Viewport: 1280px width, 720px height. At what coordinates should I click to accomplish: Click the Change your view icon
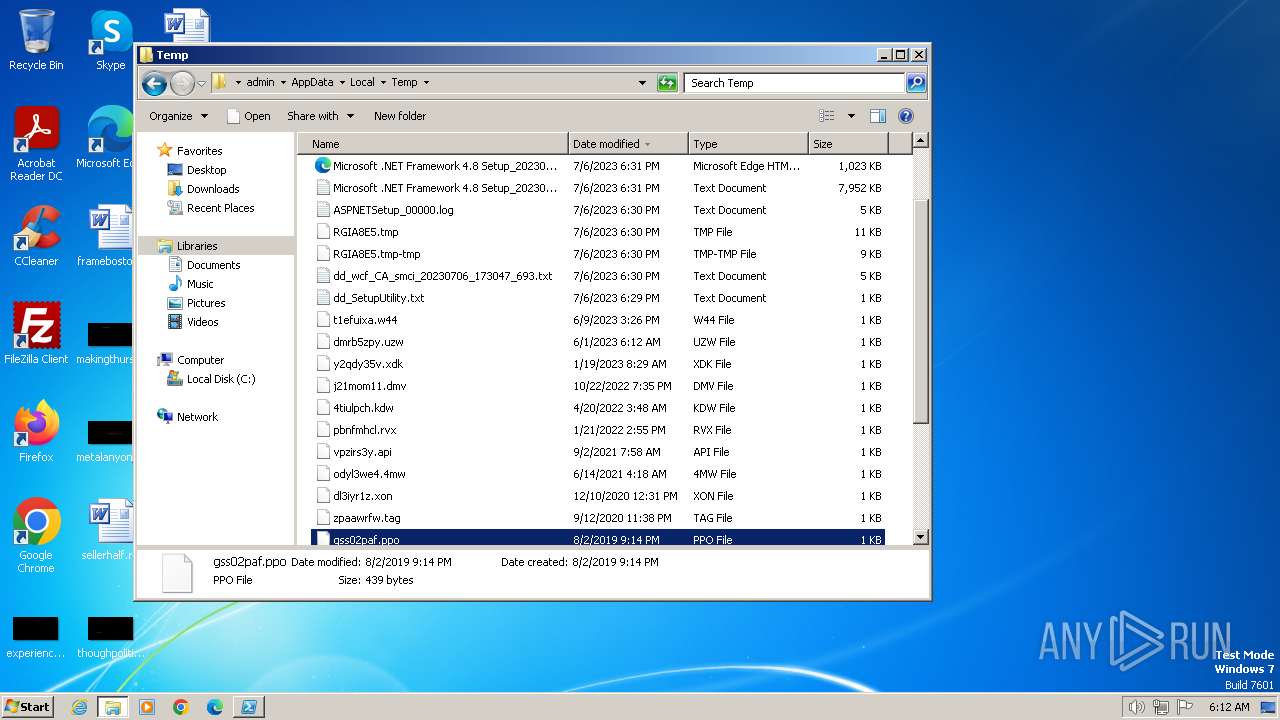827,116
